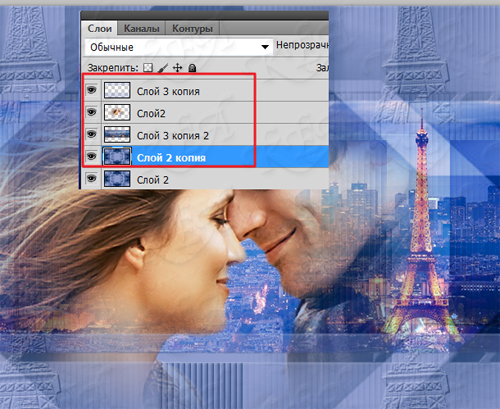The width and height of the screenshot is (500, 409).
Task: Click the Слой2 layer thumbnail
Action: pos(117,112)
